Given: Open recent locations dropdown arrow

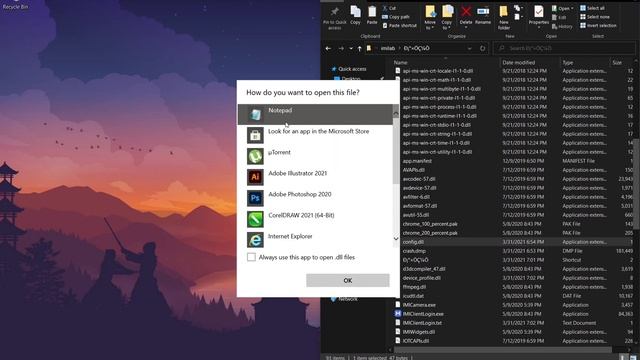Looking at the screenshot, I should click(351, 48).
